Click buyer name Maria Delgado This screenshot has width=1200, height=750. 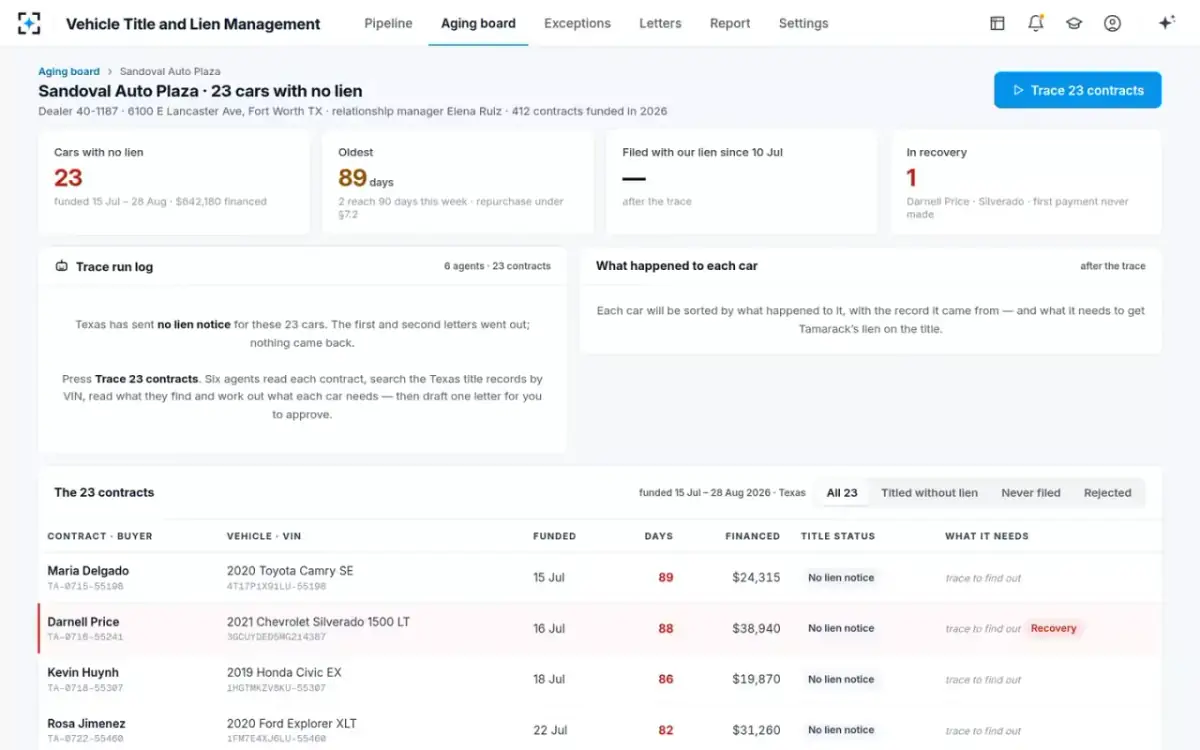click(x=88, y=571)
